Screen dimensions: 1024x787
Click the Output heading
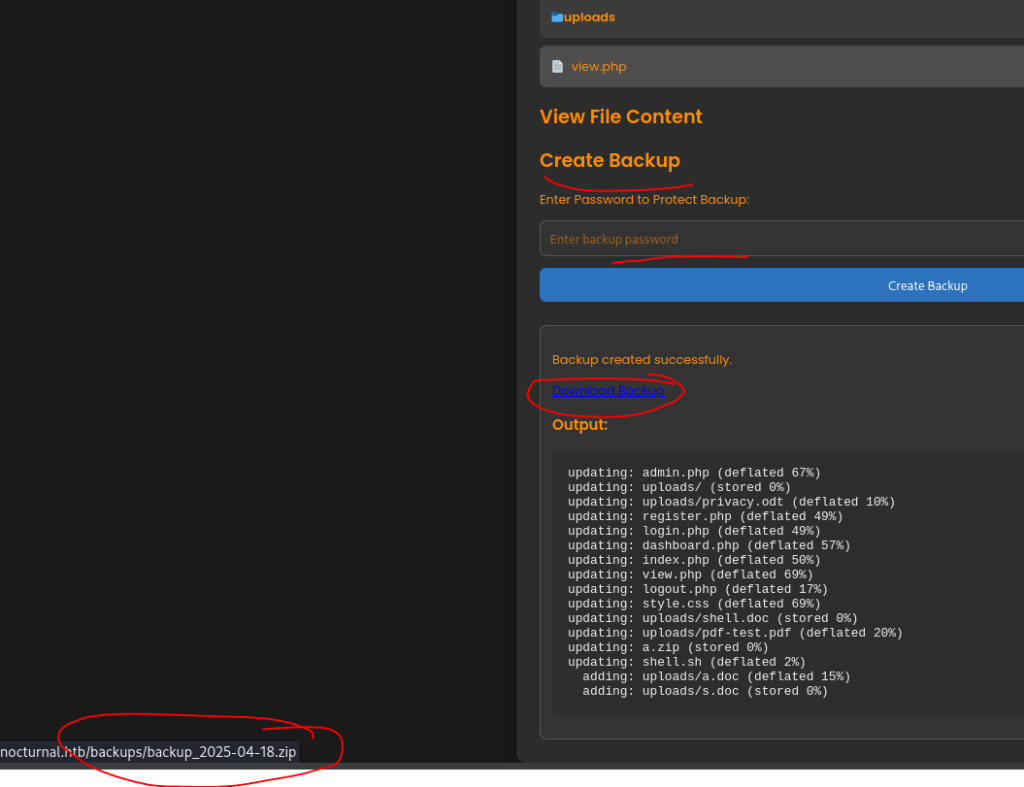coord(580,425)
